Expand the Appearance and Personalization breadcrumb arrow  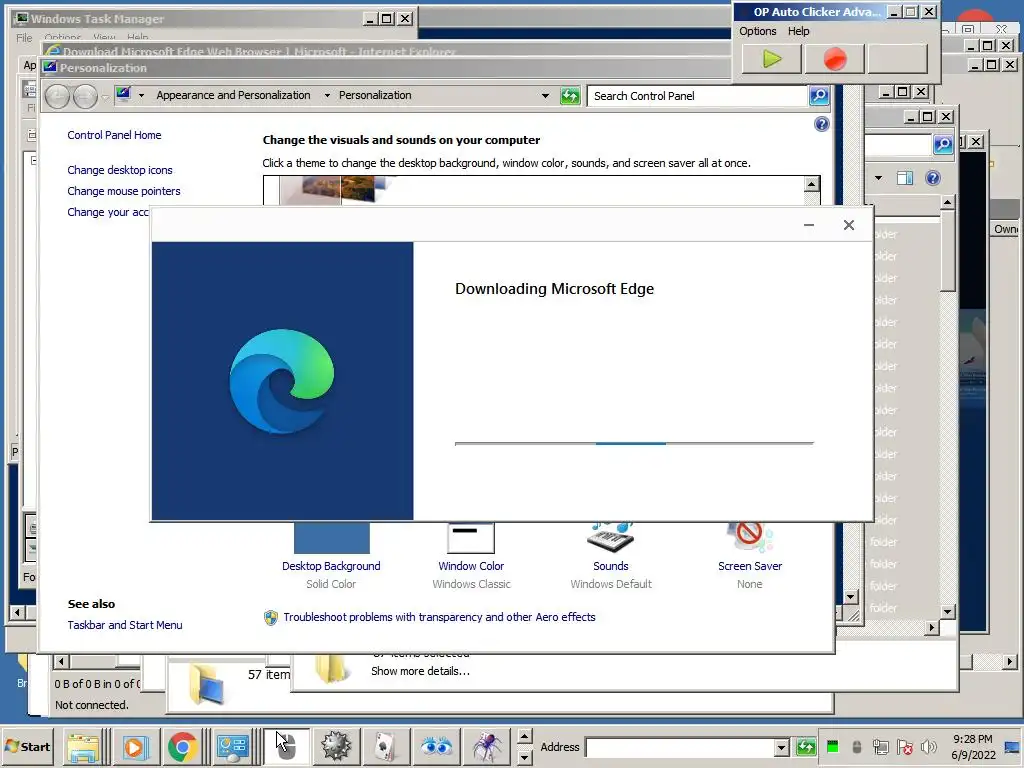click(x=327, y=95)
